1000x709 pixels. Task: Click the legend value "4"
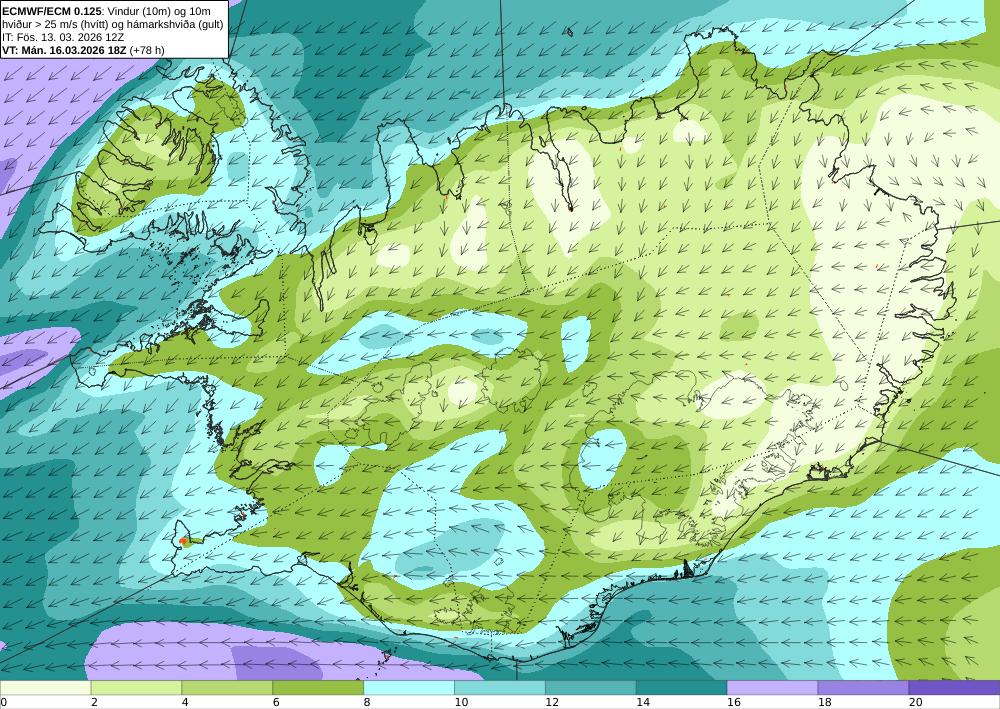(185, 702)
